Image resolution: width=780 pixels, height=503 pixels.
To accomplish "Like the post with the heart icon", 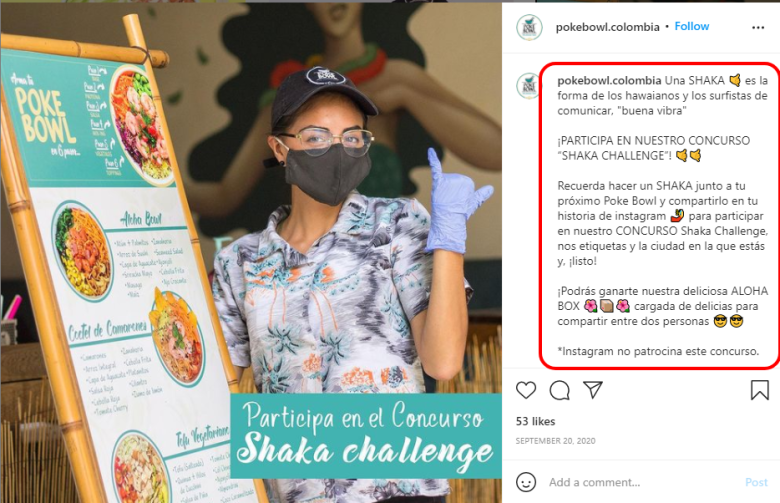I will 526,391.
